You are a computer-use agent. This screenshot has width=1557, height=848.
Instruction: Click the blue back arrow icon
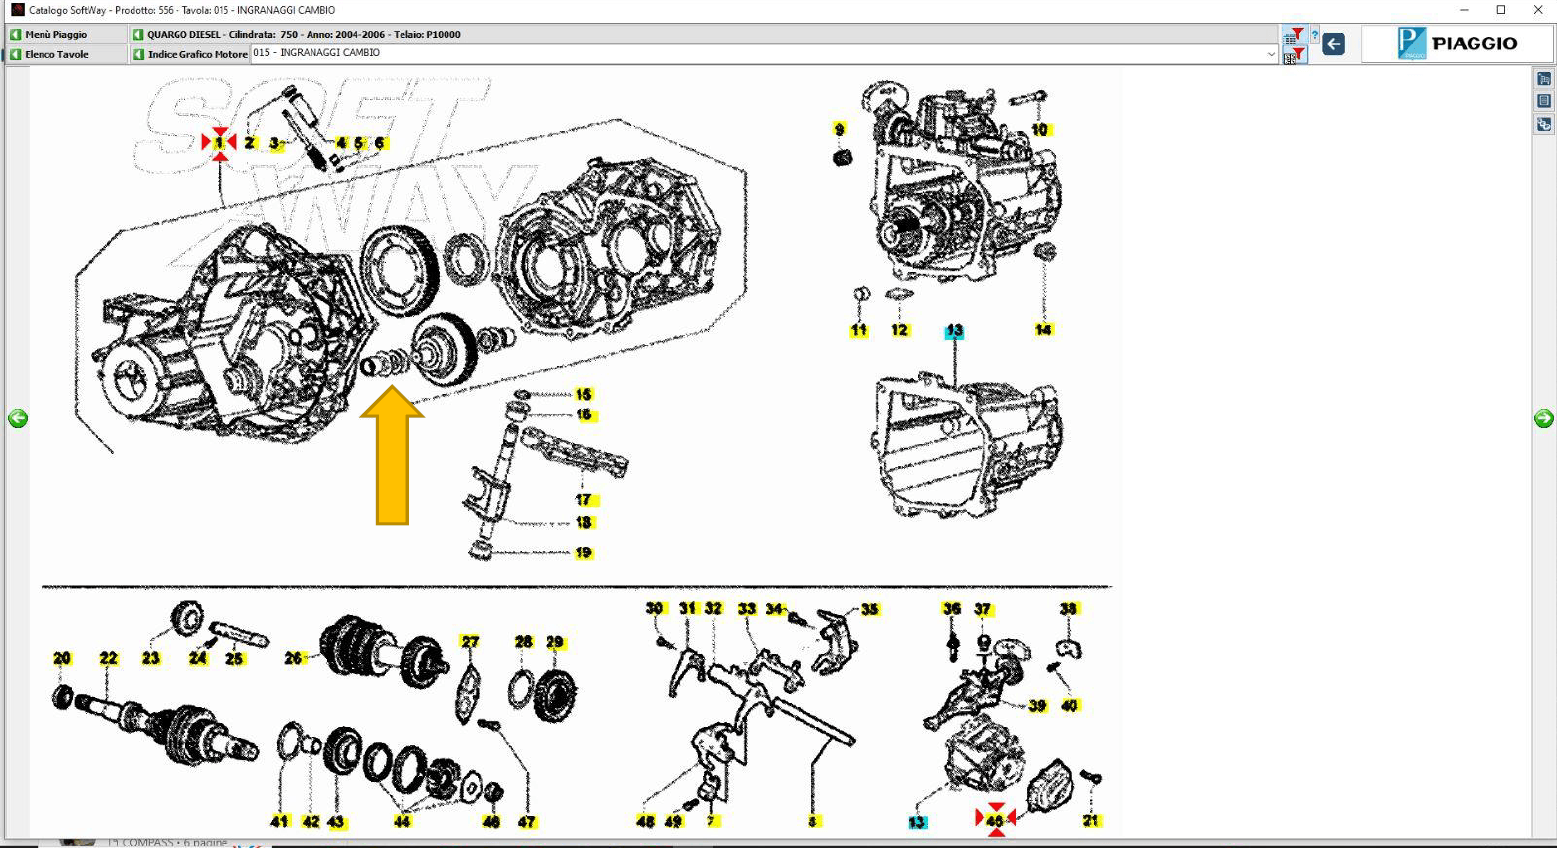tap(1333, 44)
